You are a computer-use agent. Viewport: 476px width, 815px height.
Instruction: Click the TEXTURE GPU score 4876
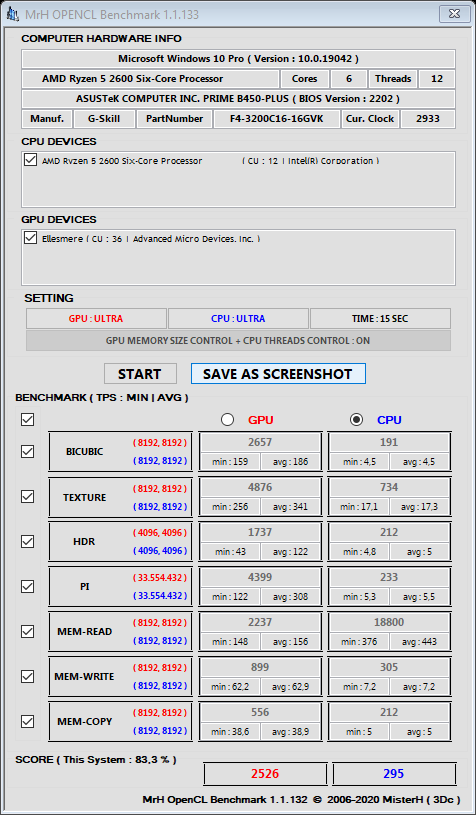[260, 487]
